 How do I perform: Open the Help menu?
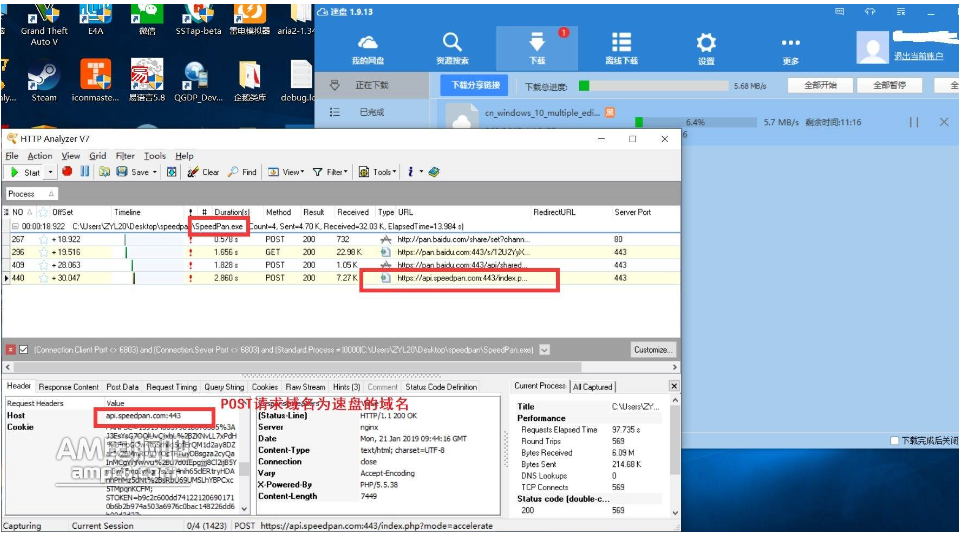coord(184,156)
